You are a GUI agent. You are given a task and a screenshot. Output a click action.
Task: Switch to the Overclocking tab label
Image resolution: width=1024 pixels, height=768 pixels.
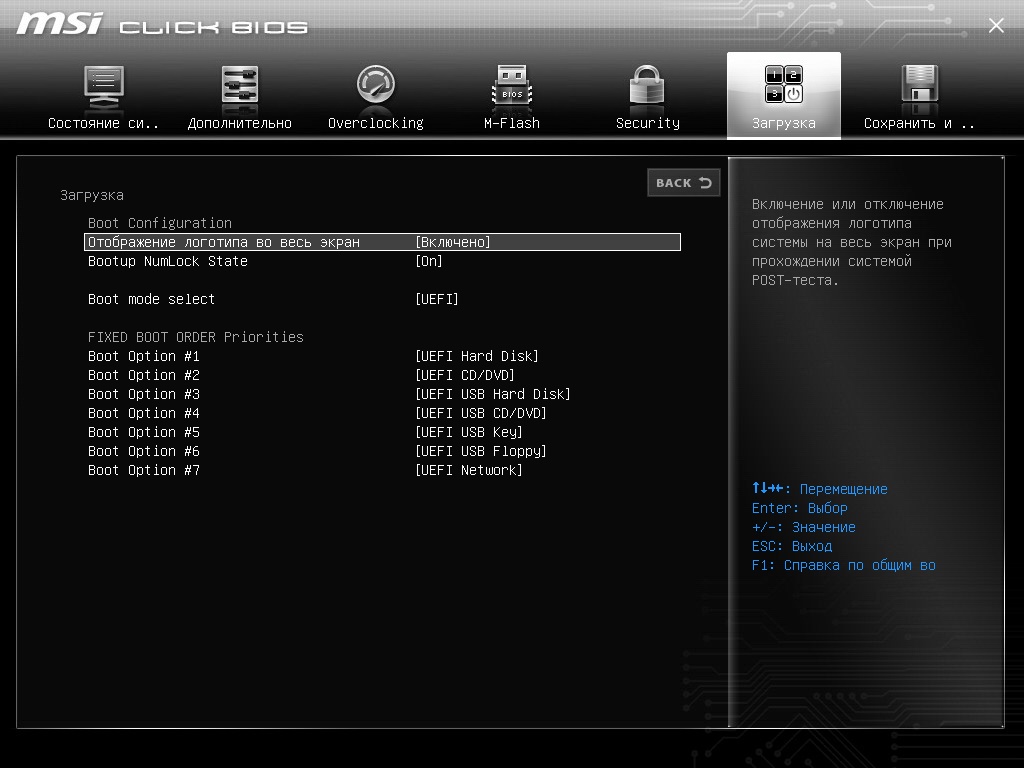[x=376, y=123]
